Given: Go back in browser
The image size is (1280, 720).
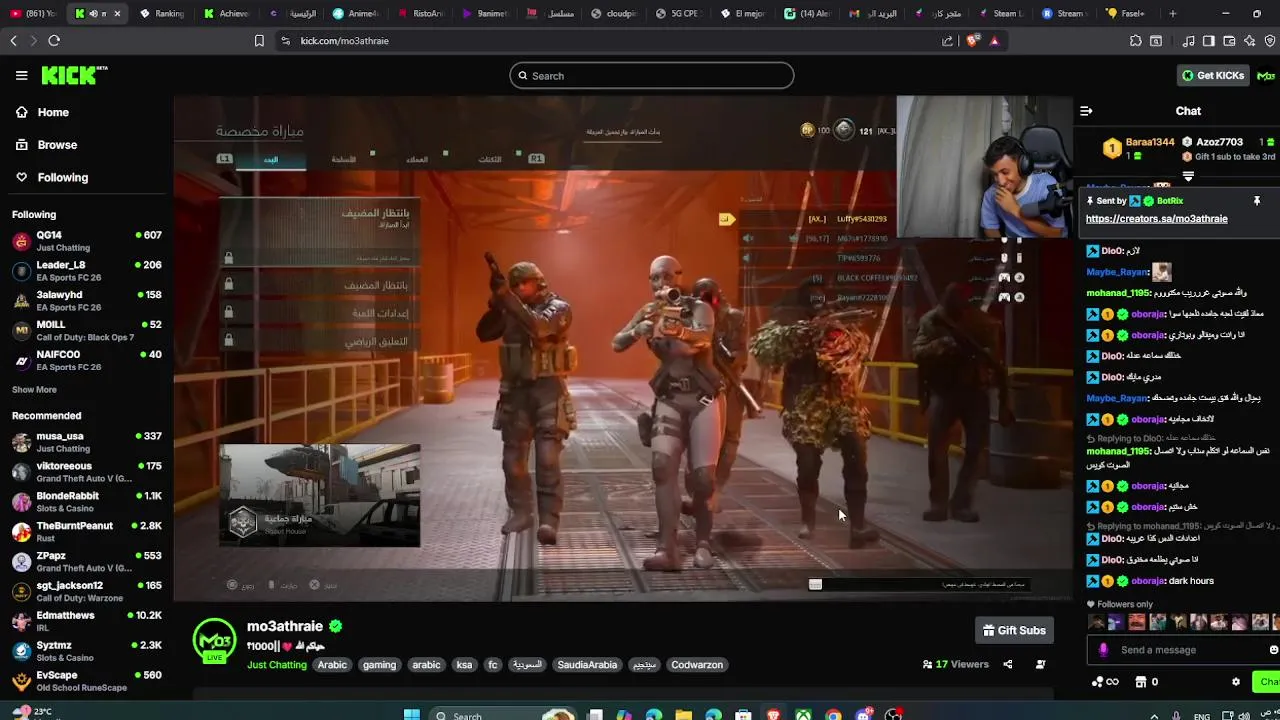Looking at the screenshot, I should (13, 41).
